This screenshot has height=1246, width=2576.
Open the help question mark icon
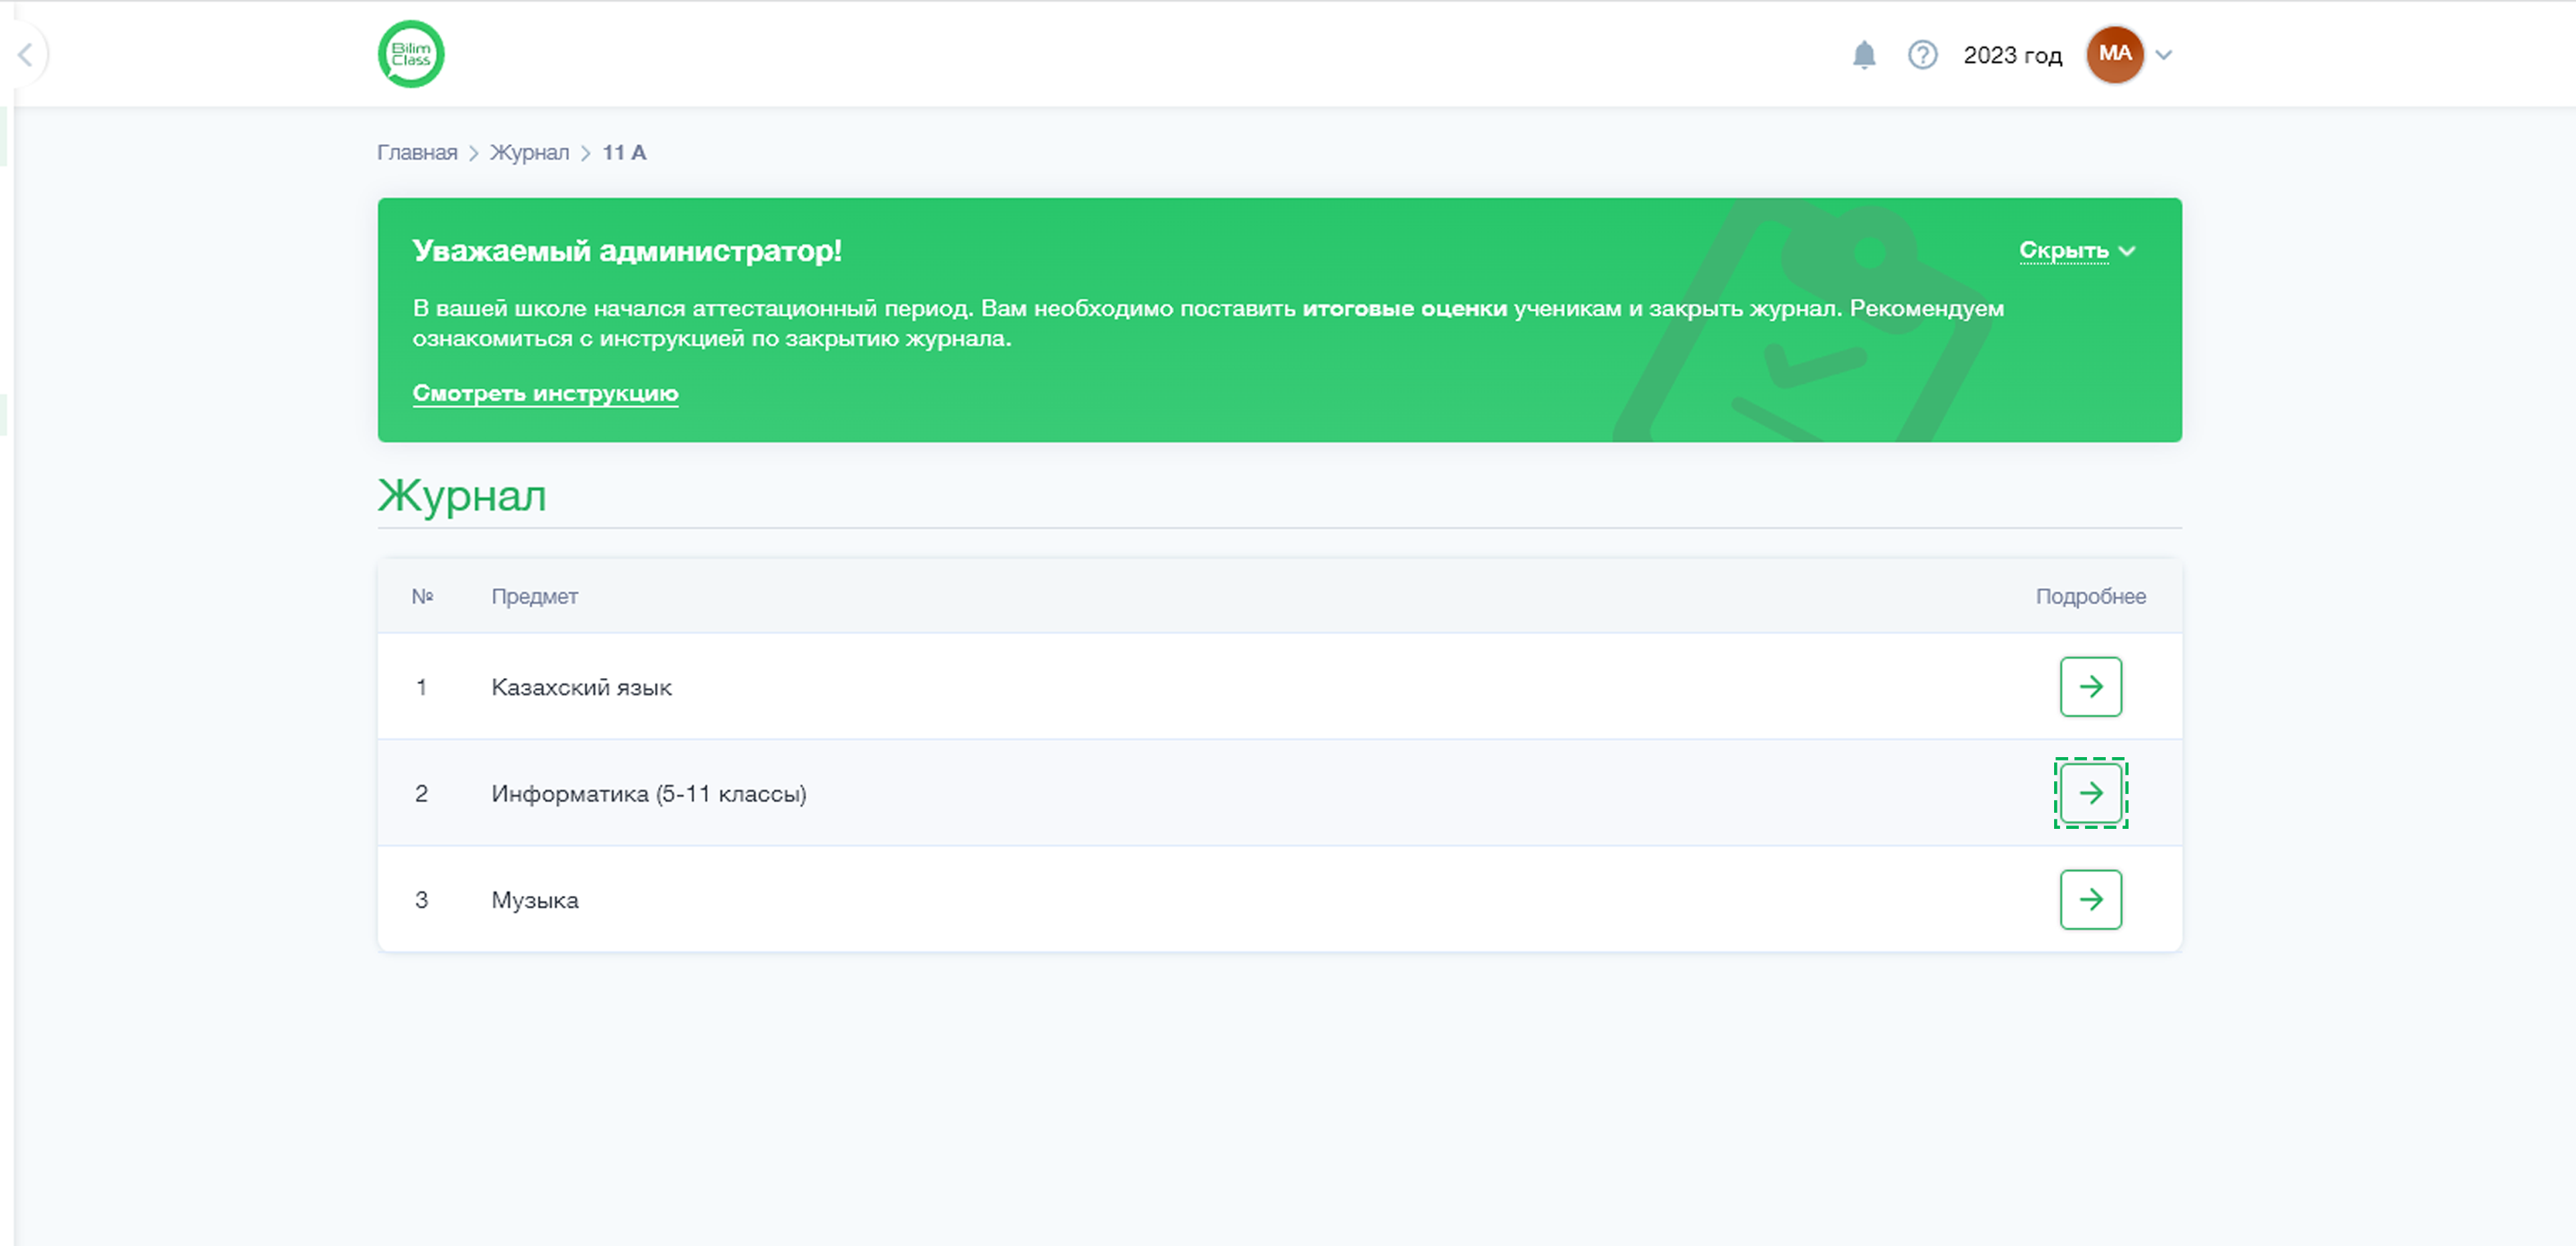1922,55
